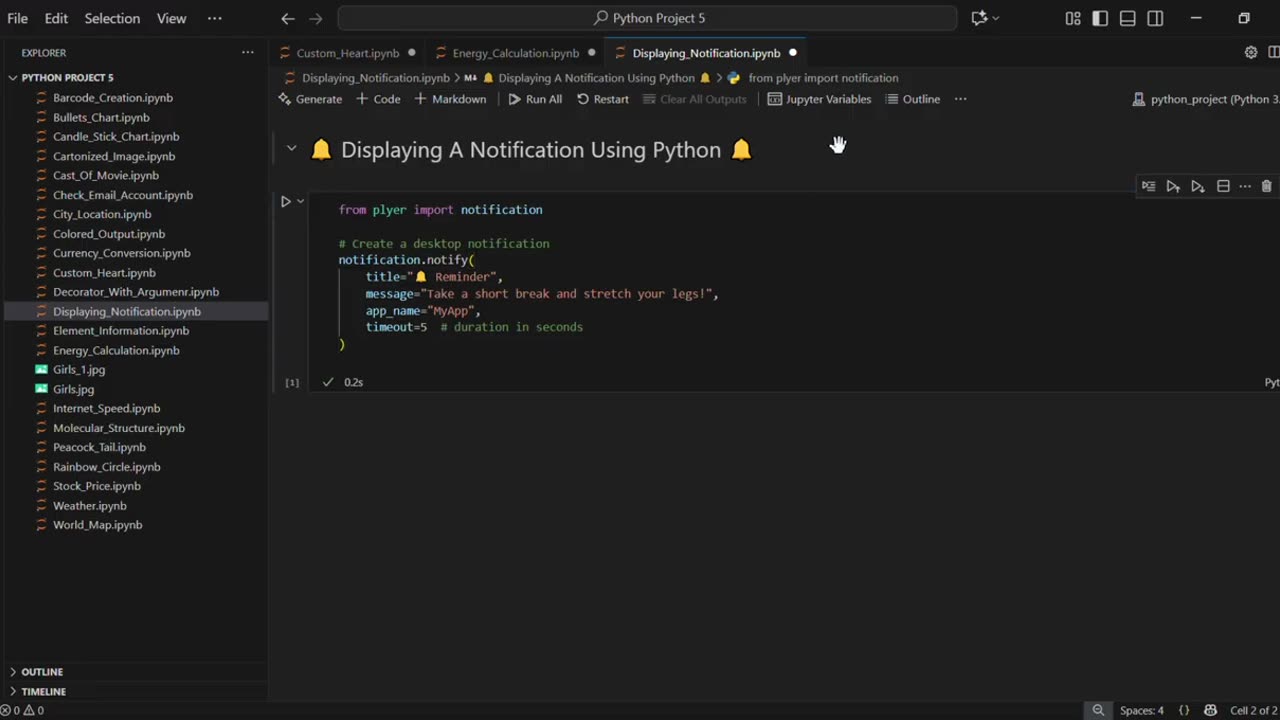1280x720 pixels.
Task: Open errors and warnings status item
Action: [22, 711]
